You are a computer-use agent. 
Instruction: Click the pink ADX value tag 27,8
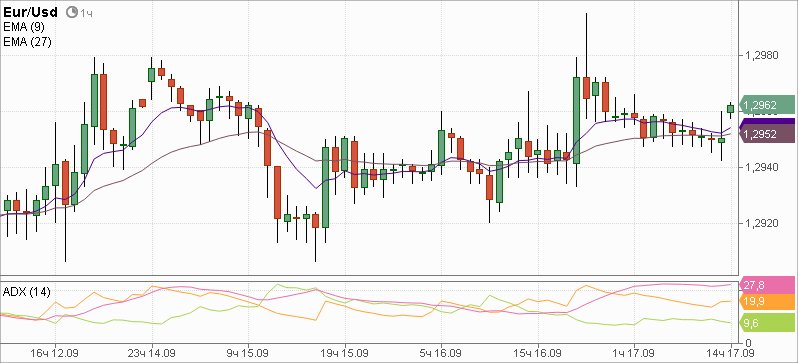pyautogui.click(x=767, y=285)
